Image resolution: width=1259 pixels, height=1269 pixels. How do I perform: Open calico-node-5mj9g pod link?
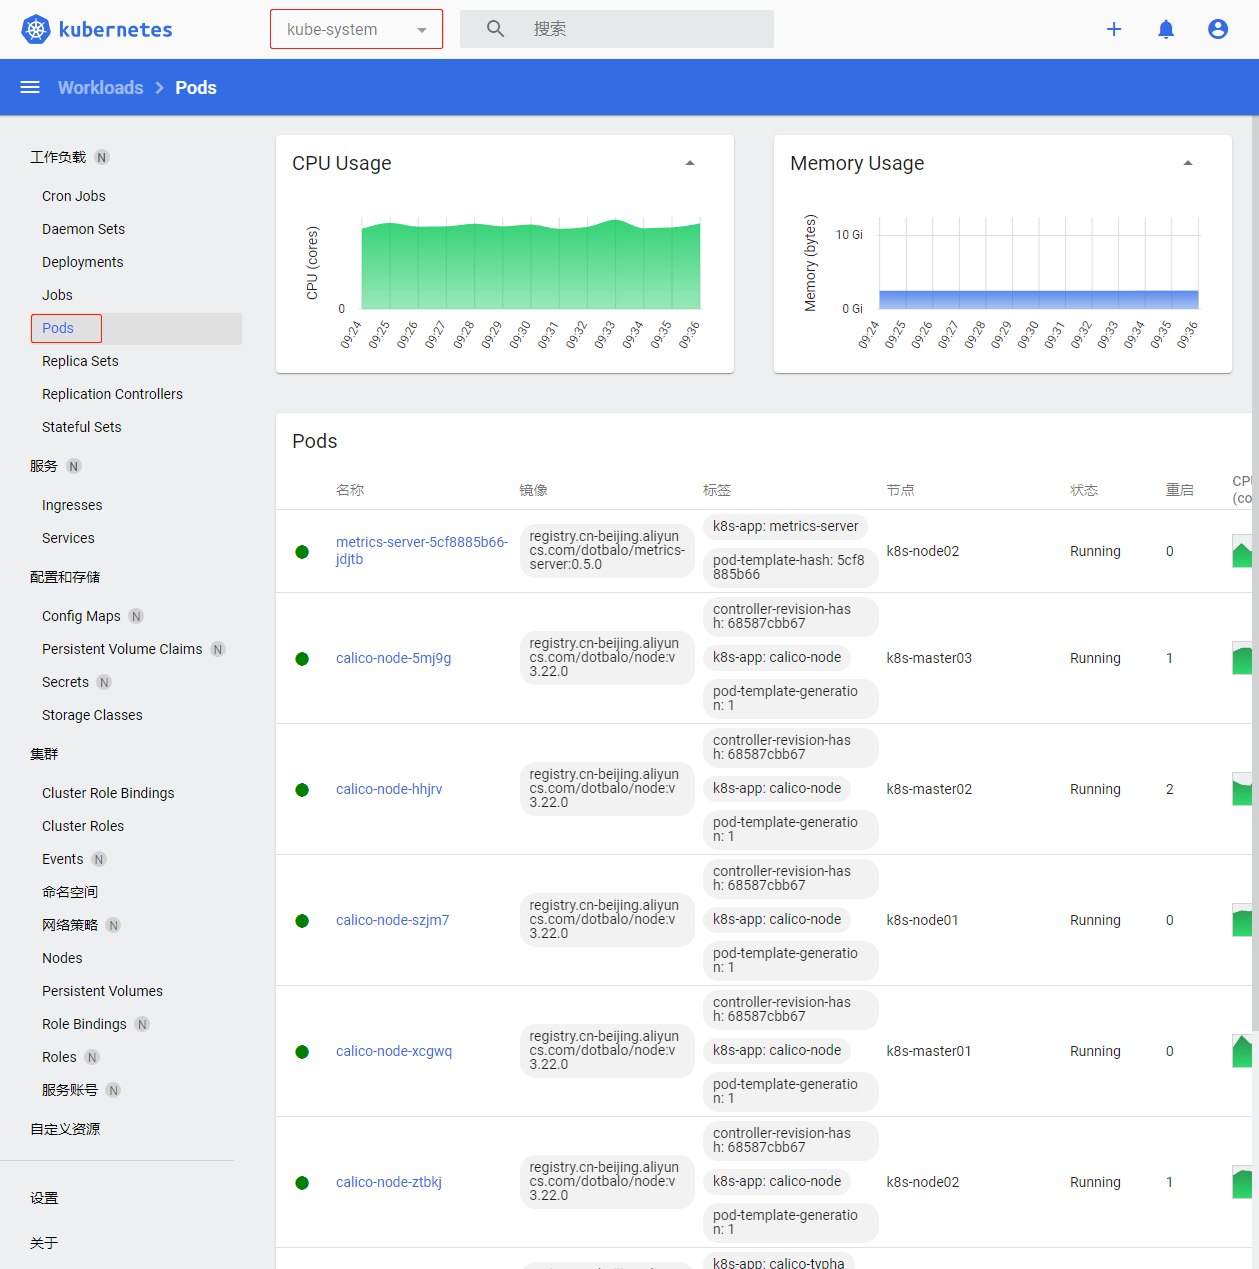pos(393,658)
